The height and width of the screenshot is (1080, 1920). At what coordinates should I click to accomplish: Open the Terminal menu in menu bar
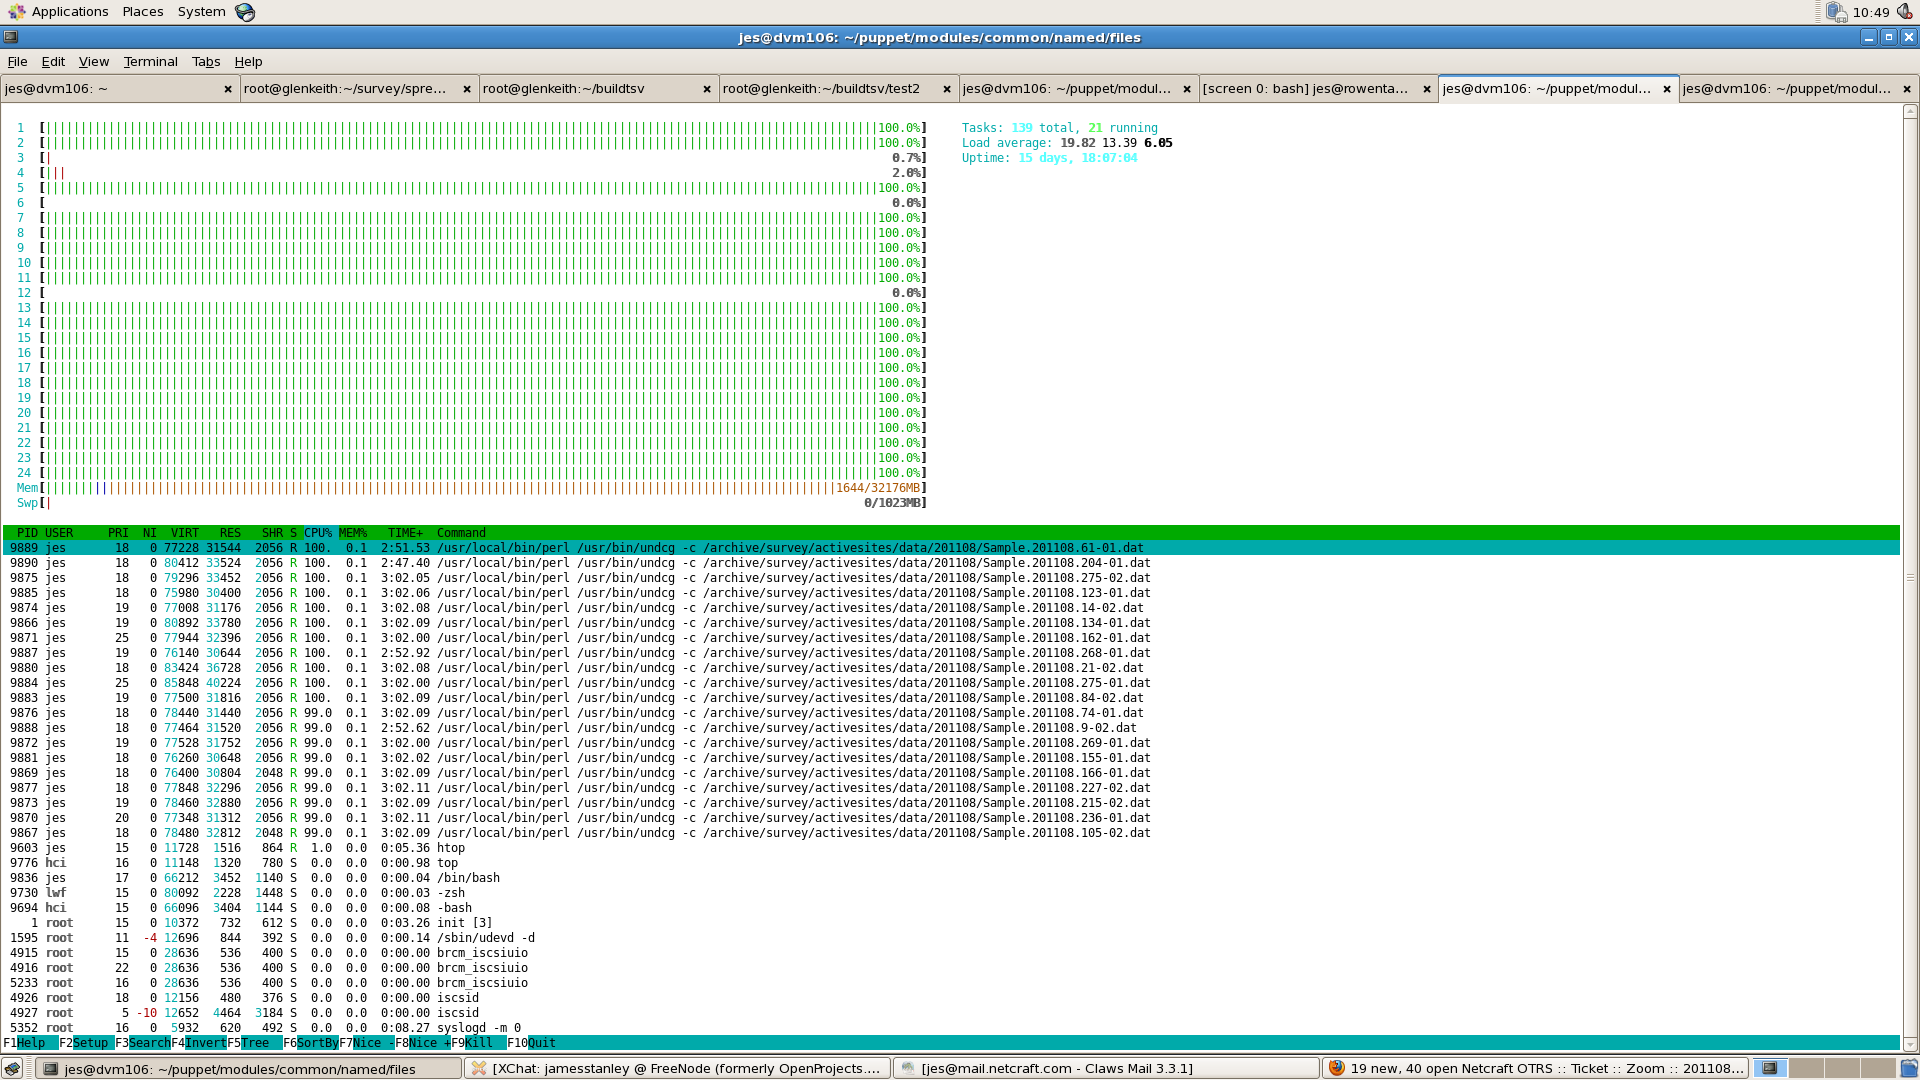coord(150,62)
